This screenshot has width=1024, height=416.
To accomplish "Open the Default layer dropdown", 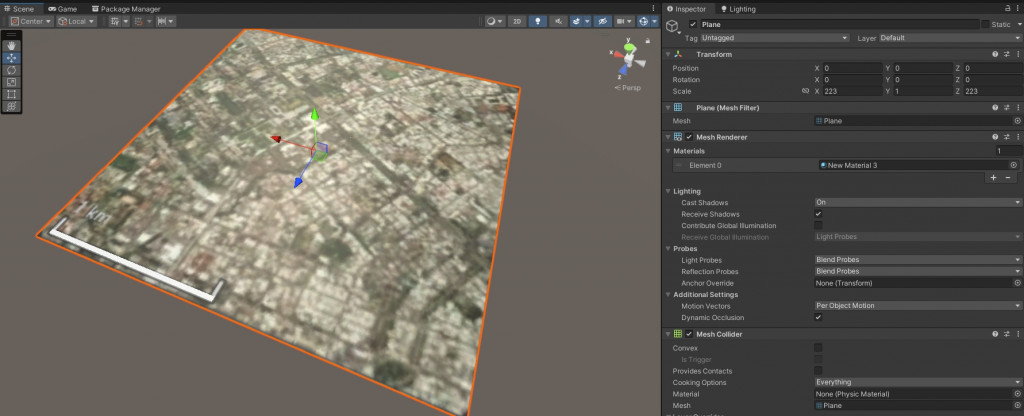I will pyautogui.click(x=950, y=38).
